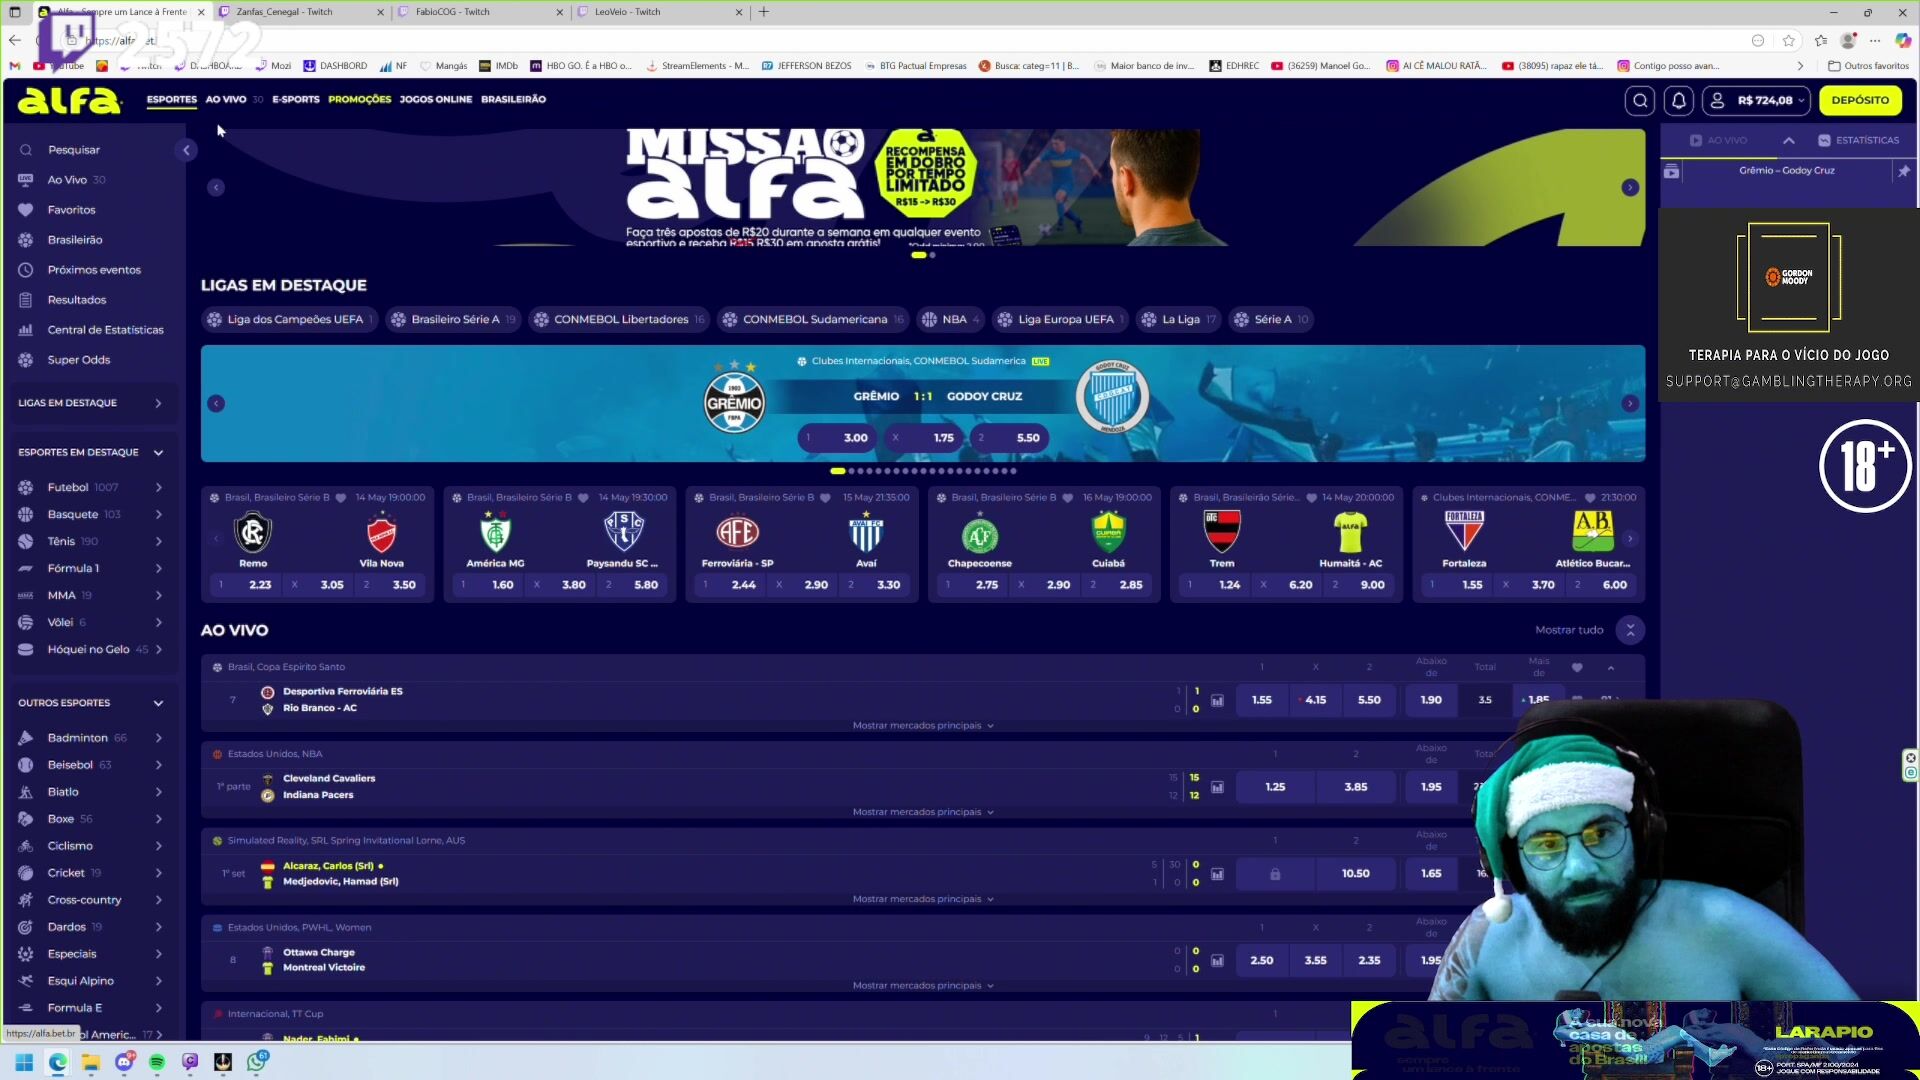Viewport: 1920px width, 1080px height.
Task: Pin the Grêmio – Godoy Cruz widget
Action: pos(1903,171)
